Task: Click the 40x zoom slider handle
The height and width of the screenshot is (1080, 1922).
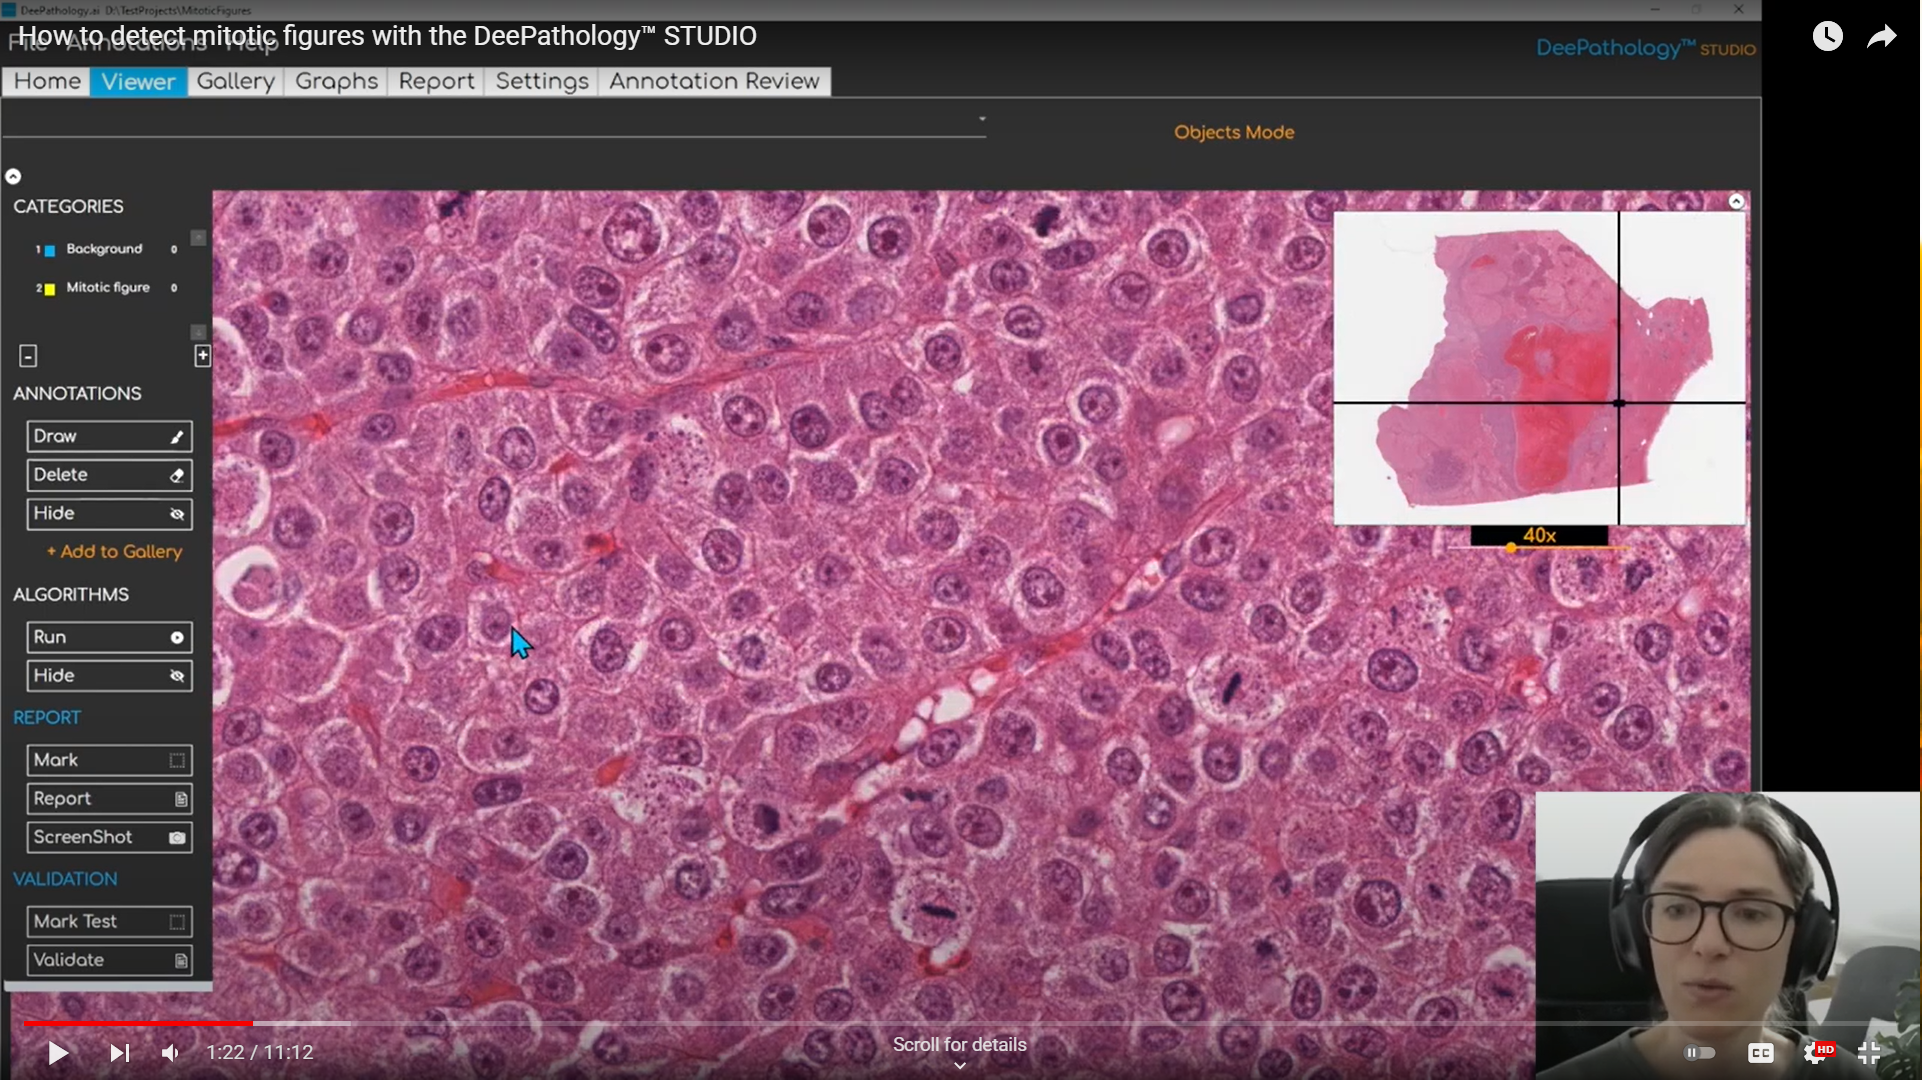Action: pos(1511,548)
